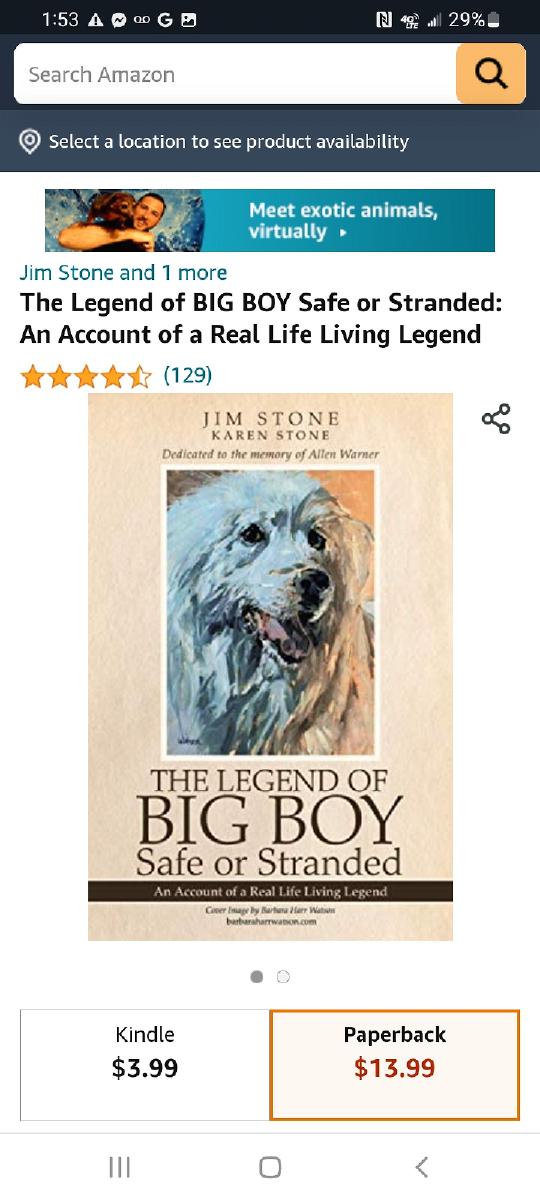The height and width of the screenshot is (1200, 540).
Task: Tap the share icon beside book cover
Action: [496, 419]
